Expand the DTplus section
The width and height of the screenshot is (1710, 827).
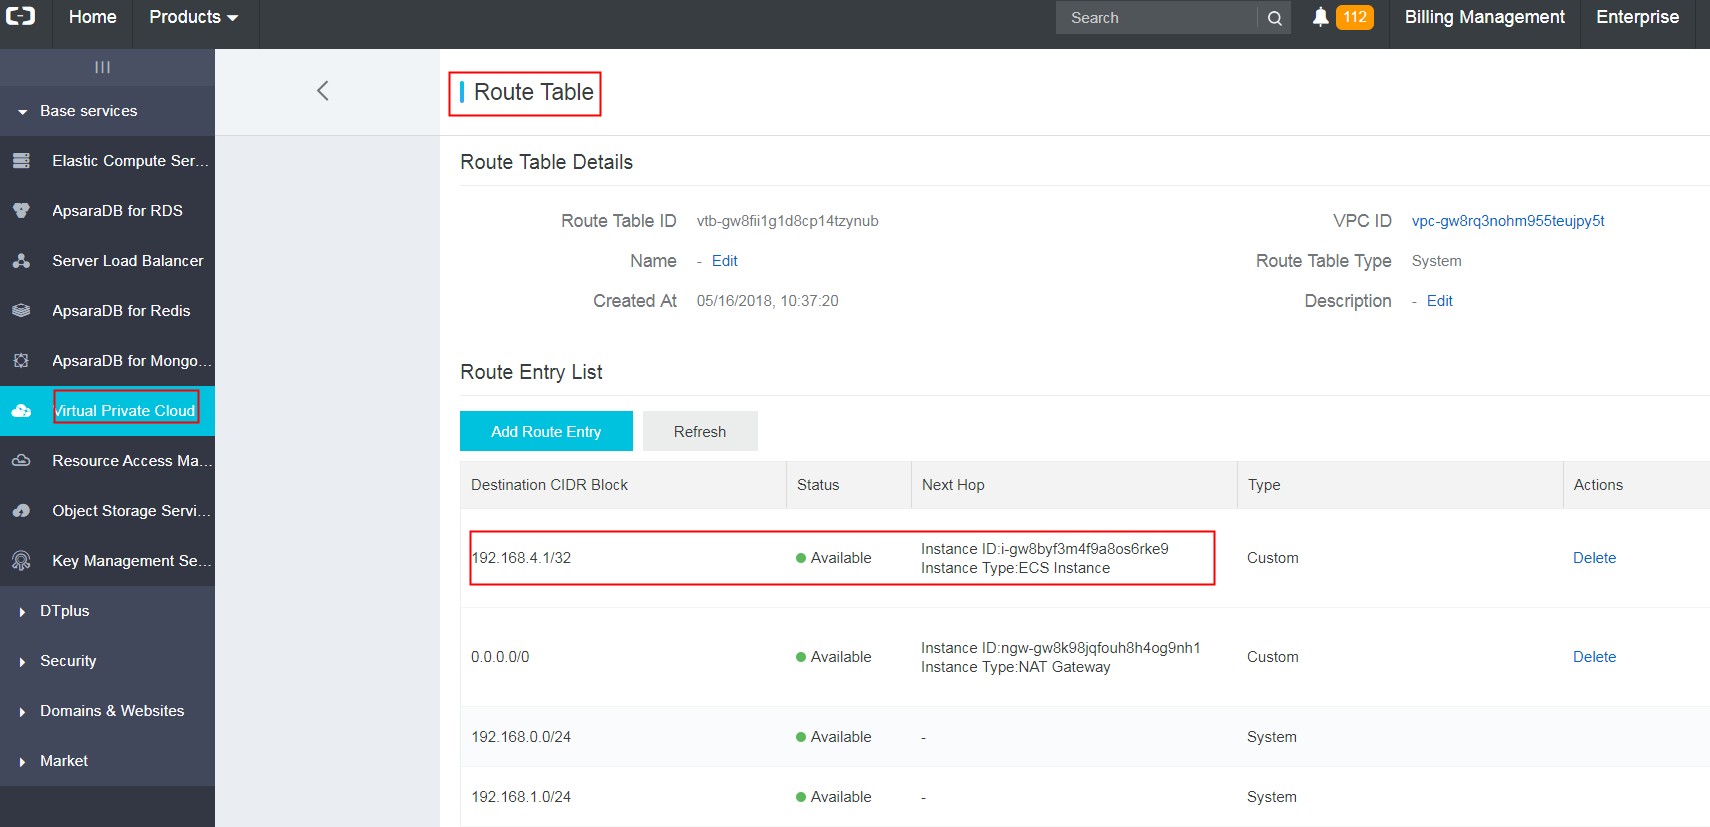point(64,611)
